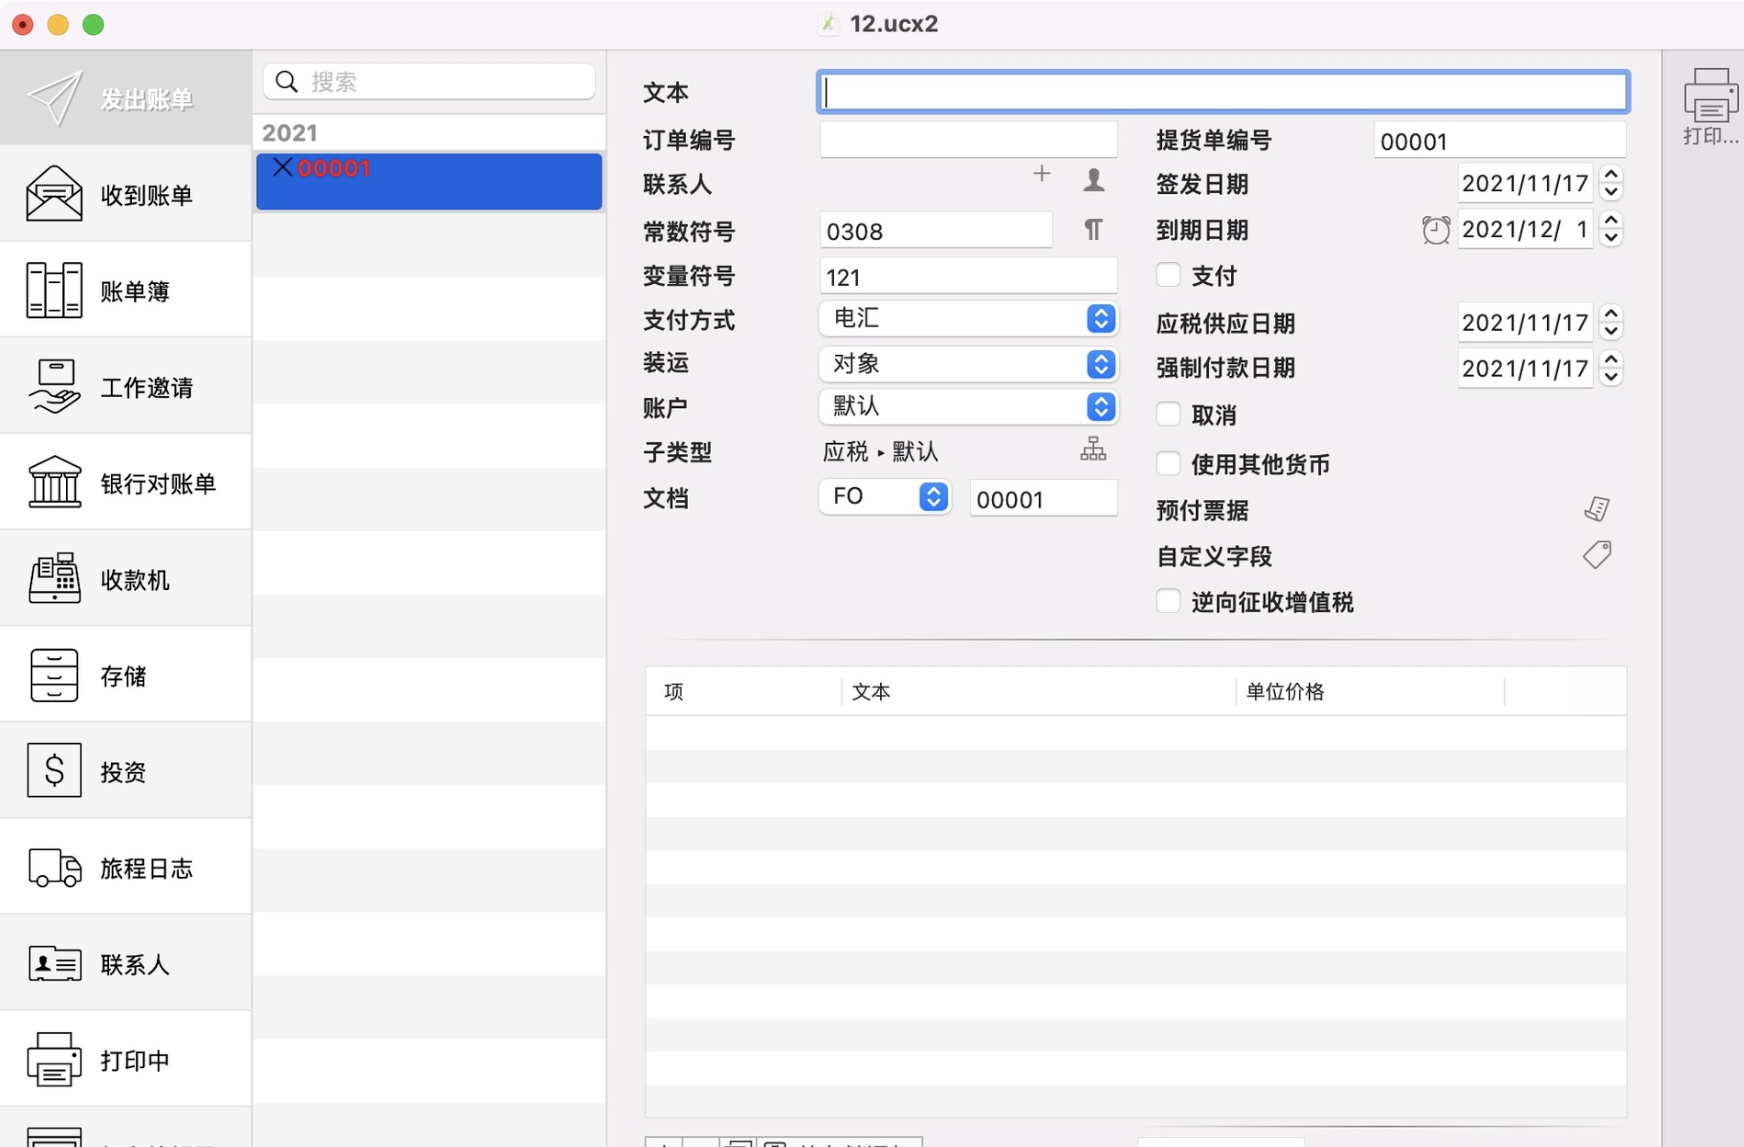Open the 子类型 hierarchy icon
1744x1147 pixels.
tap(1093, 450)
